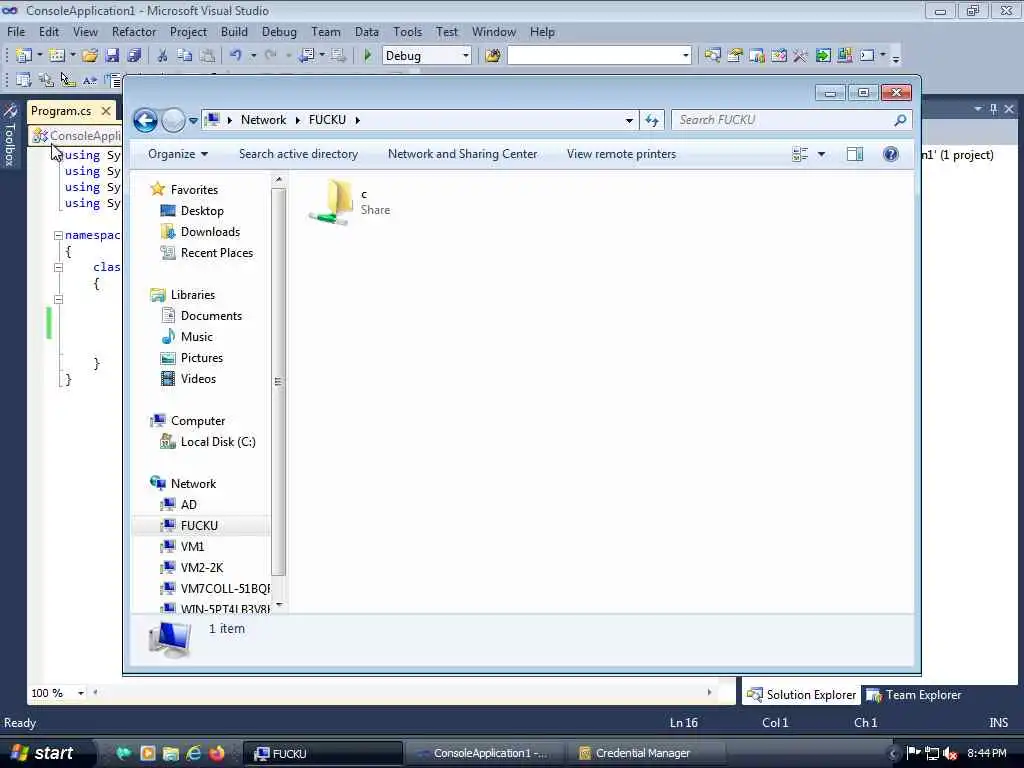Viewport: 1024px width, 768px height.
Task: Open the address bar history dropdown
Action: click(x=629, y=120)
